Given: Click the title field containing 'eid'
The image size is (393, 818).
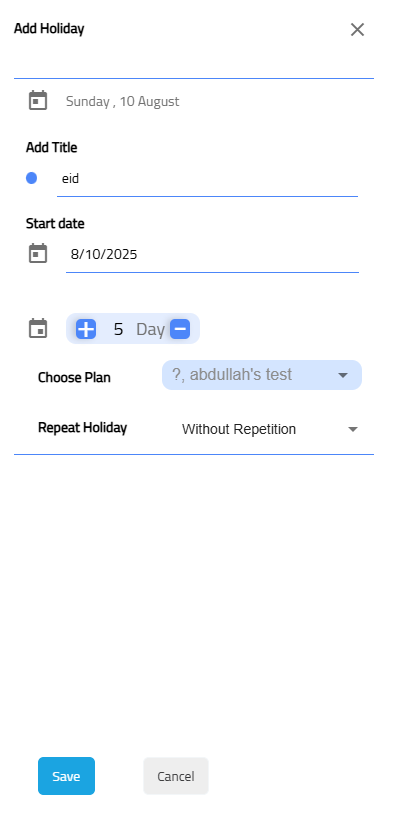Looking at the screenshot, I should coord(207,179).
